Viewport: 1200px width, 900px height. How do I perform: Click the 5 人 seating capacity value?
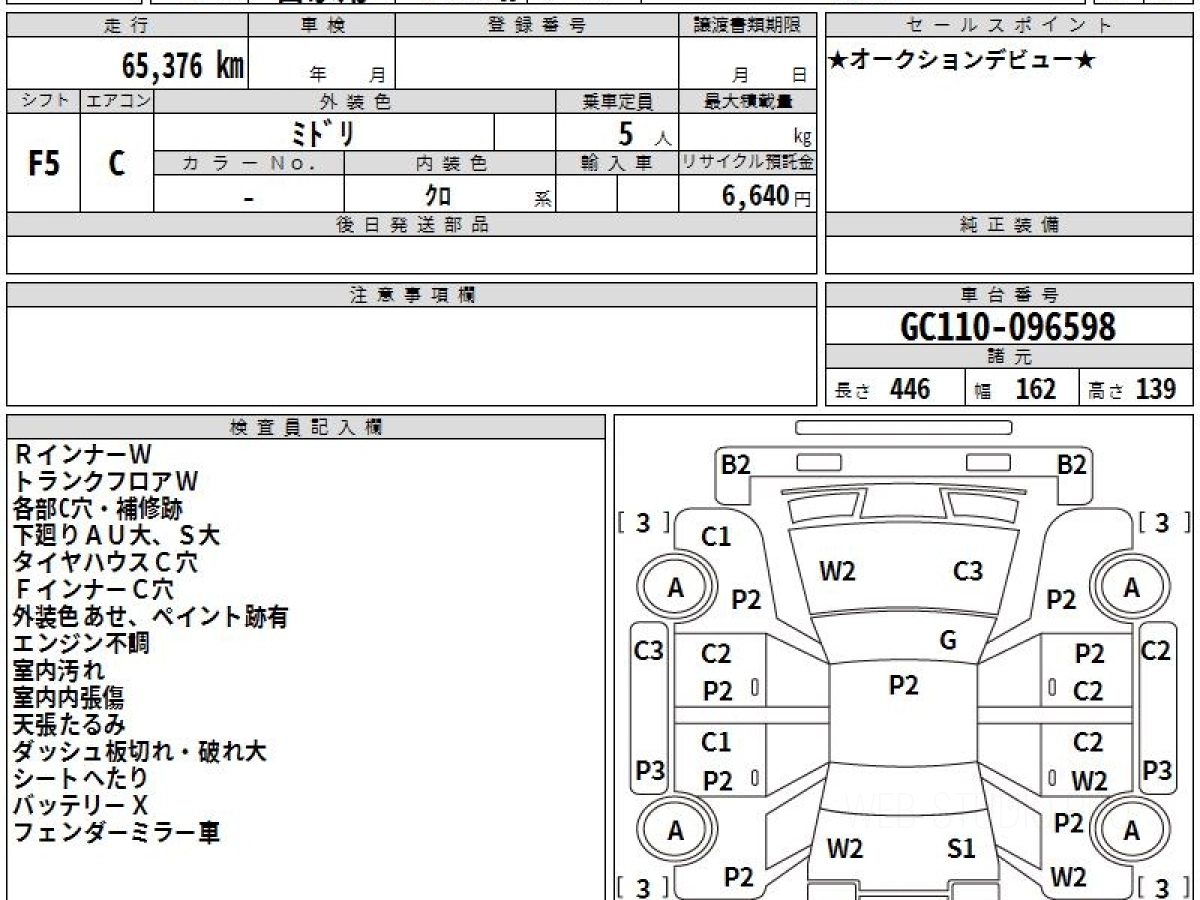coord(644,134)
